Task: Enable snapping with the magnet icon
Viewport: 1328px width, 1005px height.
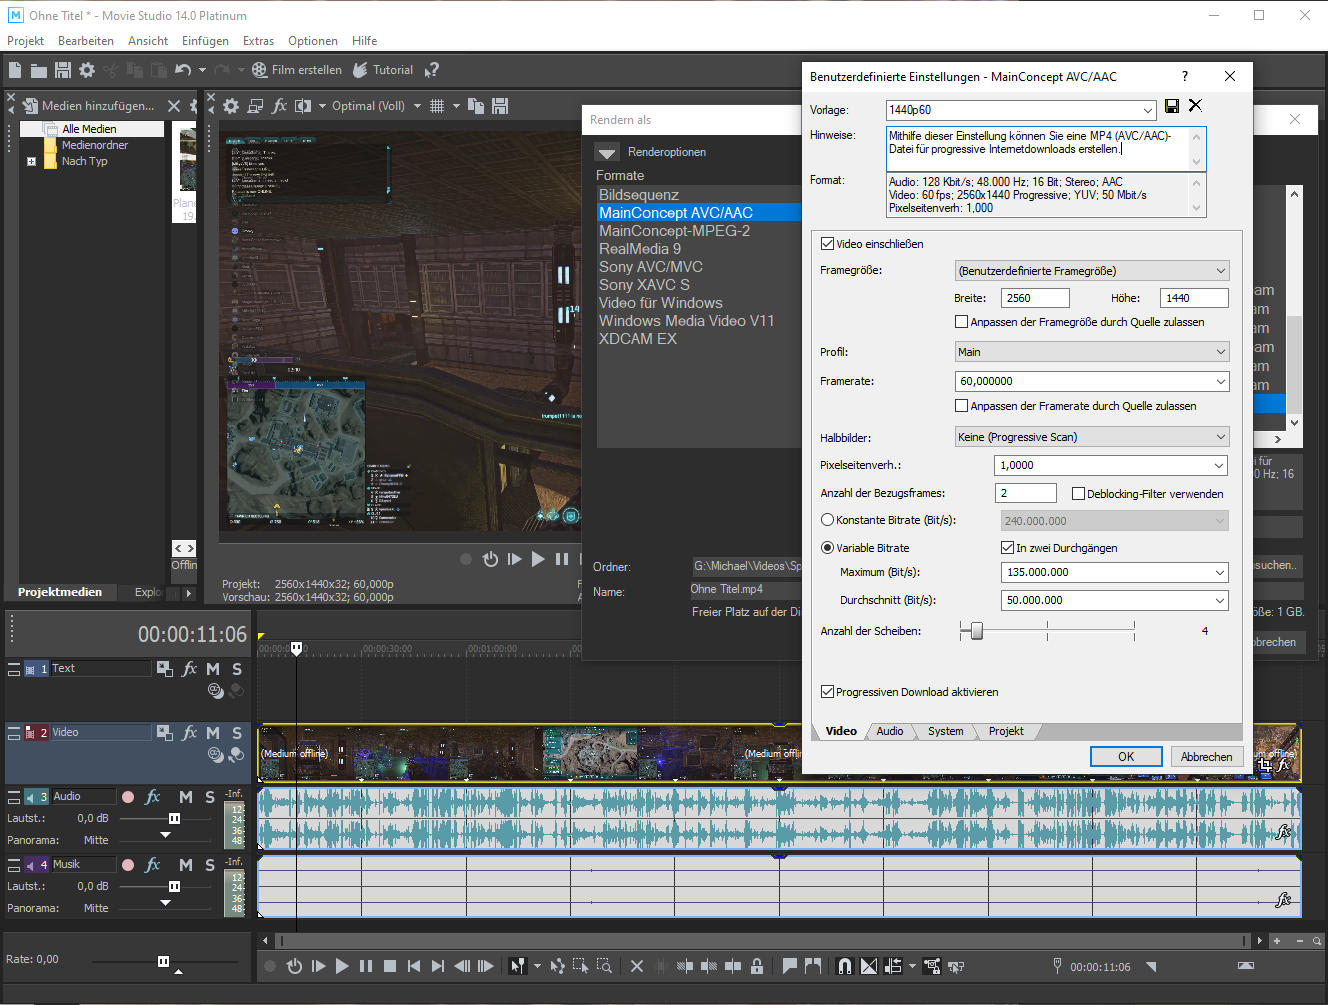Action: tap(845, 966)
